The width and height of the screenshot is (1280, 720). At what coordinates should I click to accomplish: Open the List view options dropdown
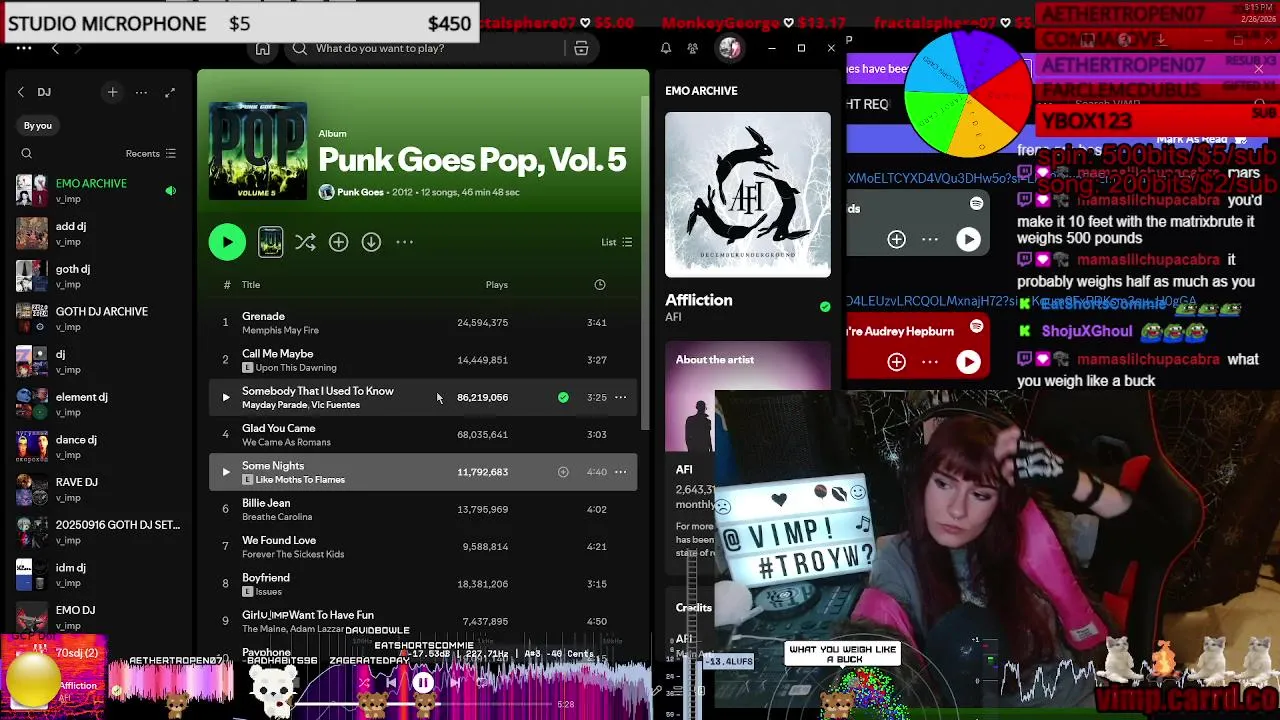click(x=616, y=242)
